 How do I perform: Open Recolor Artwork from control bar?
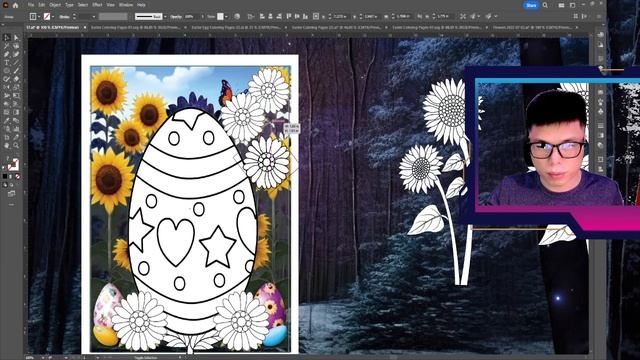(237, 16)
